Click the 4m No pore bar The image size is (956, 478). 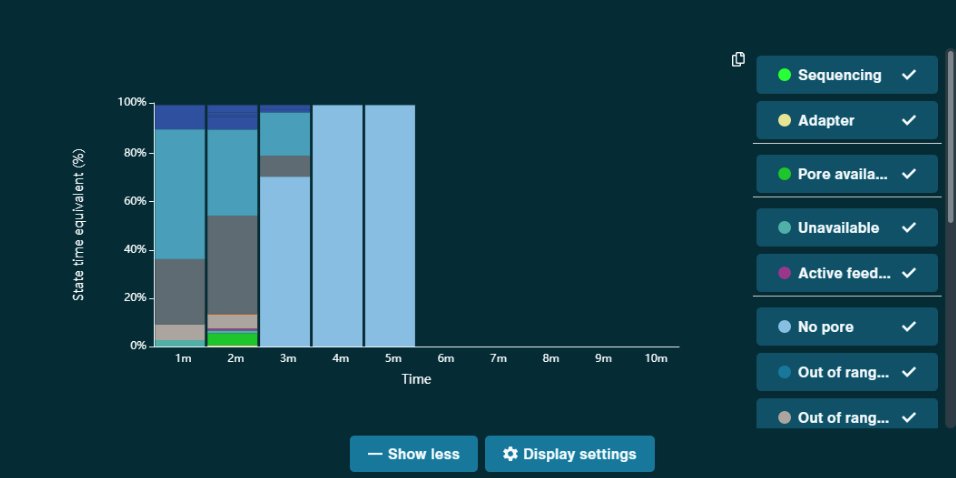pyautogui.click(x=337, y=225)
